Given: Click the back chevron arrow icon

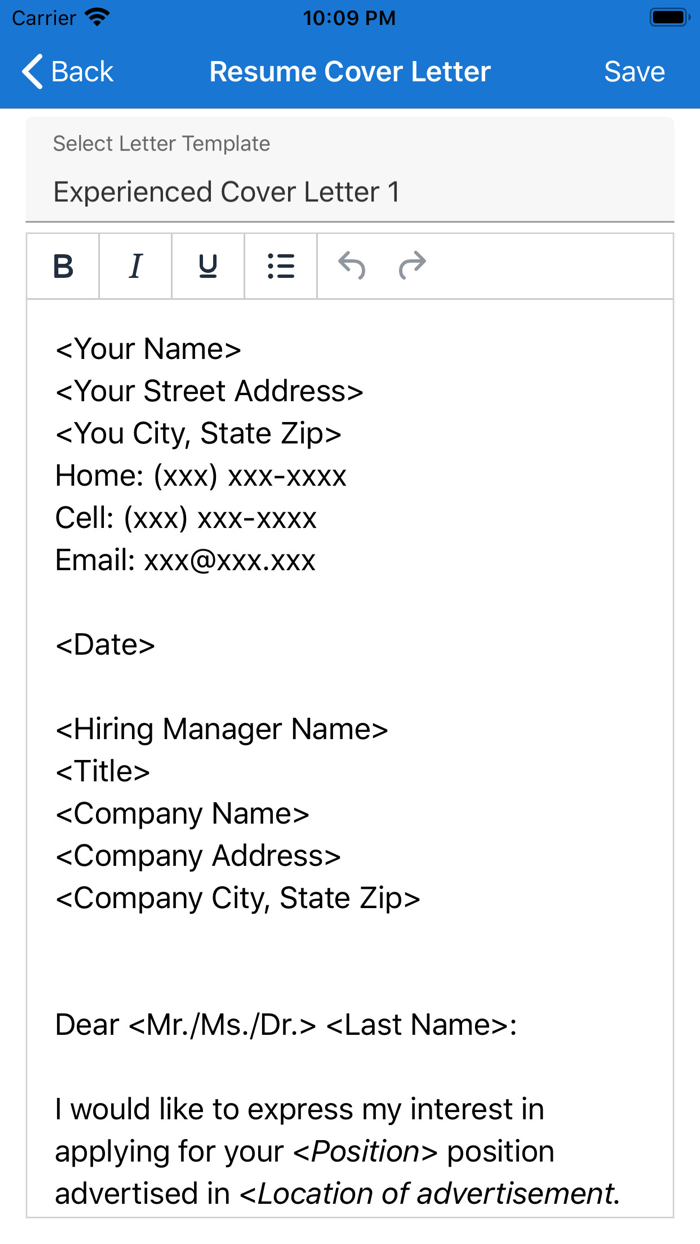Looking at the screenshot, I should (x=30, y=71).
